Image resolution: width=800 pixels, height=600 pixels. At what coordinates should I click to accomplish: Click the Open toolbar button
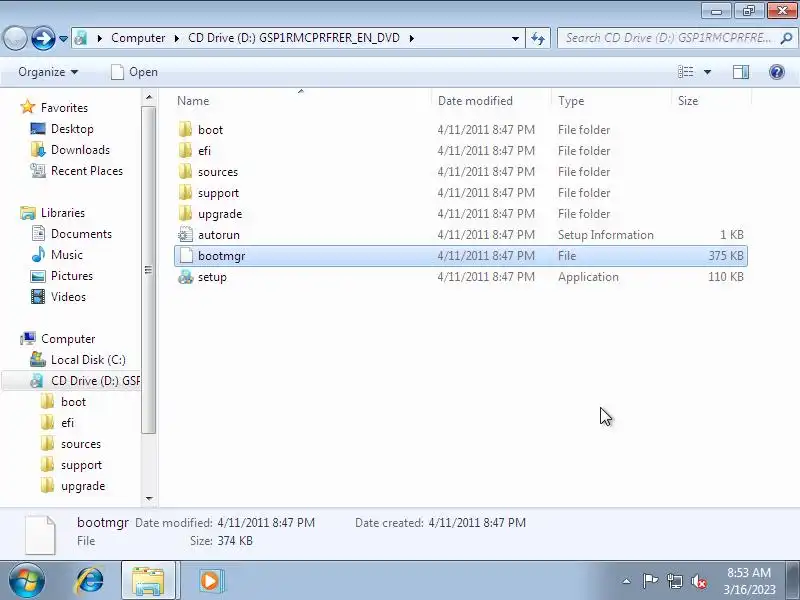[x=134, y=72]
